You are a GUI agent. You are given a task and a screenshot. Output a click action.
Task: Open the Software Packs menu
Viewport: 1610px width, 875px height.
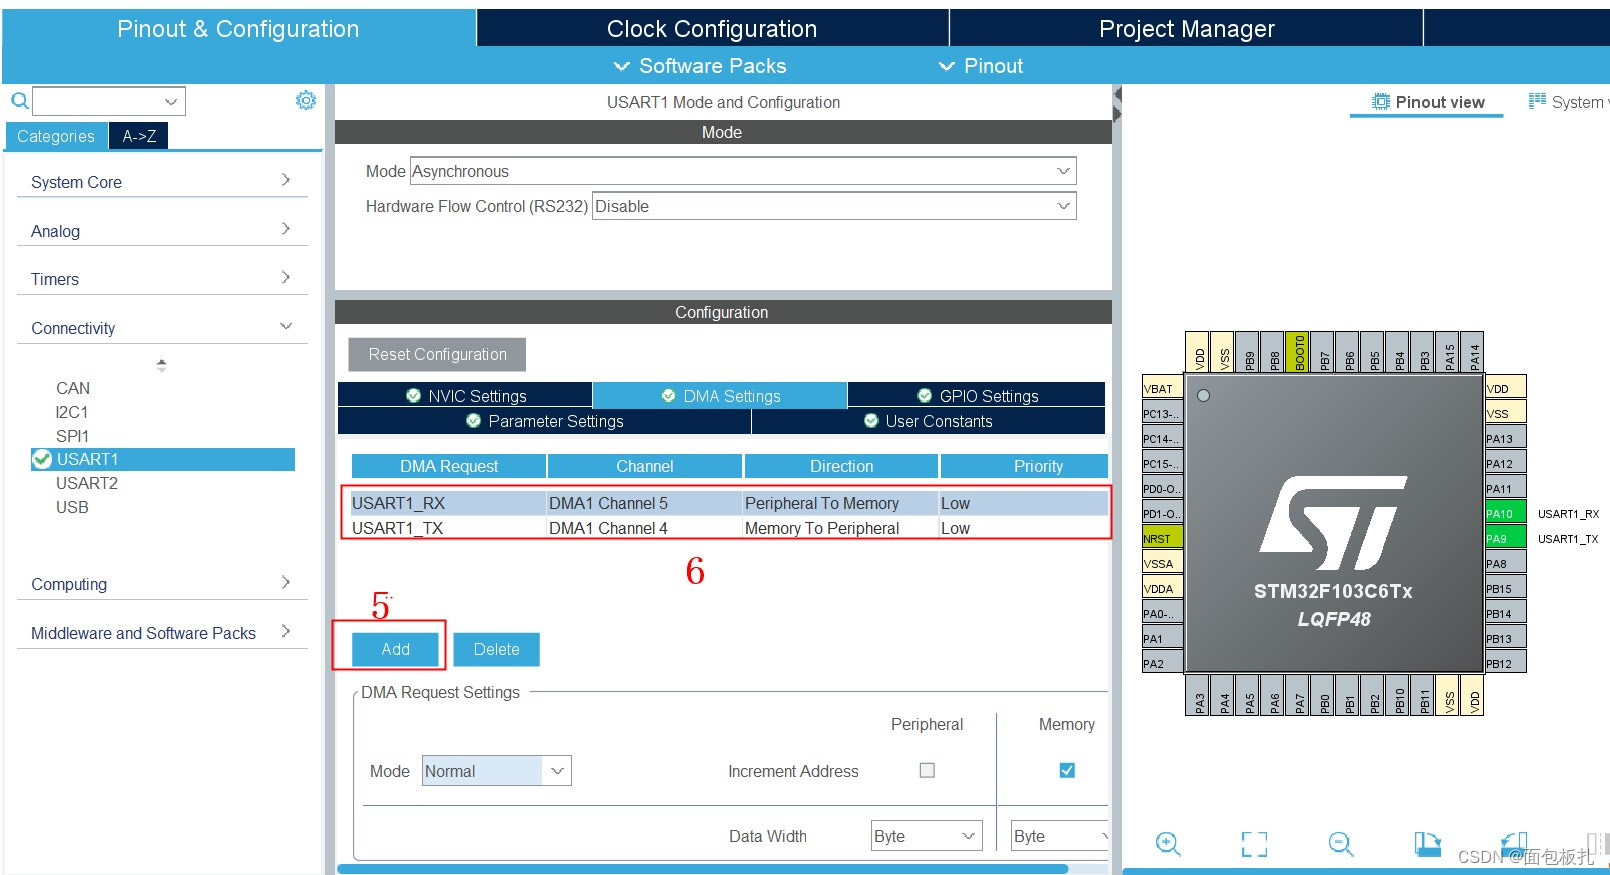point(700,66)
